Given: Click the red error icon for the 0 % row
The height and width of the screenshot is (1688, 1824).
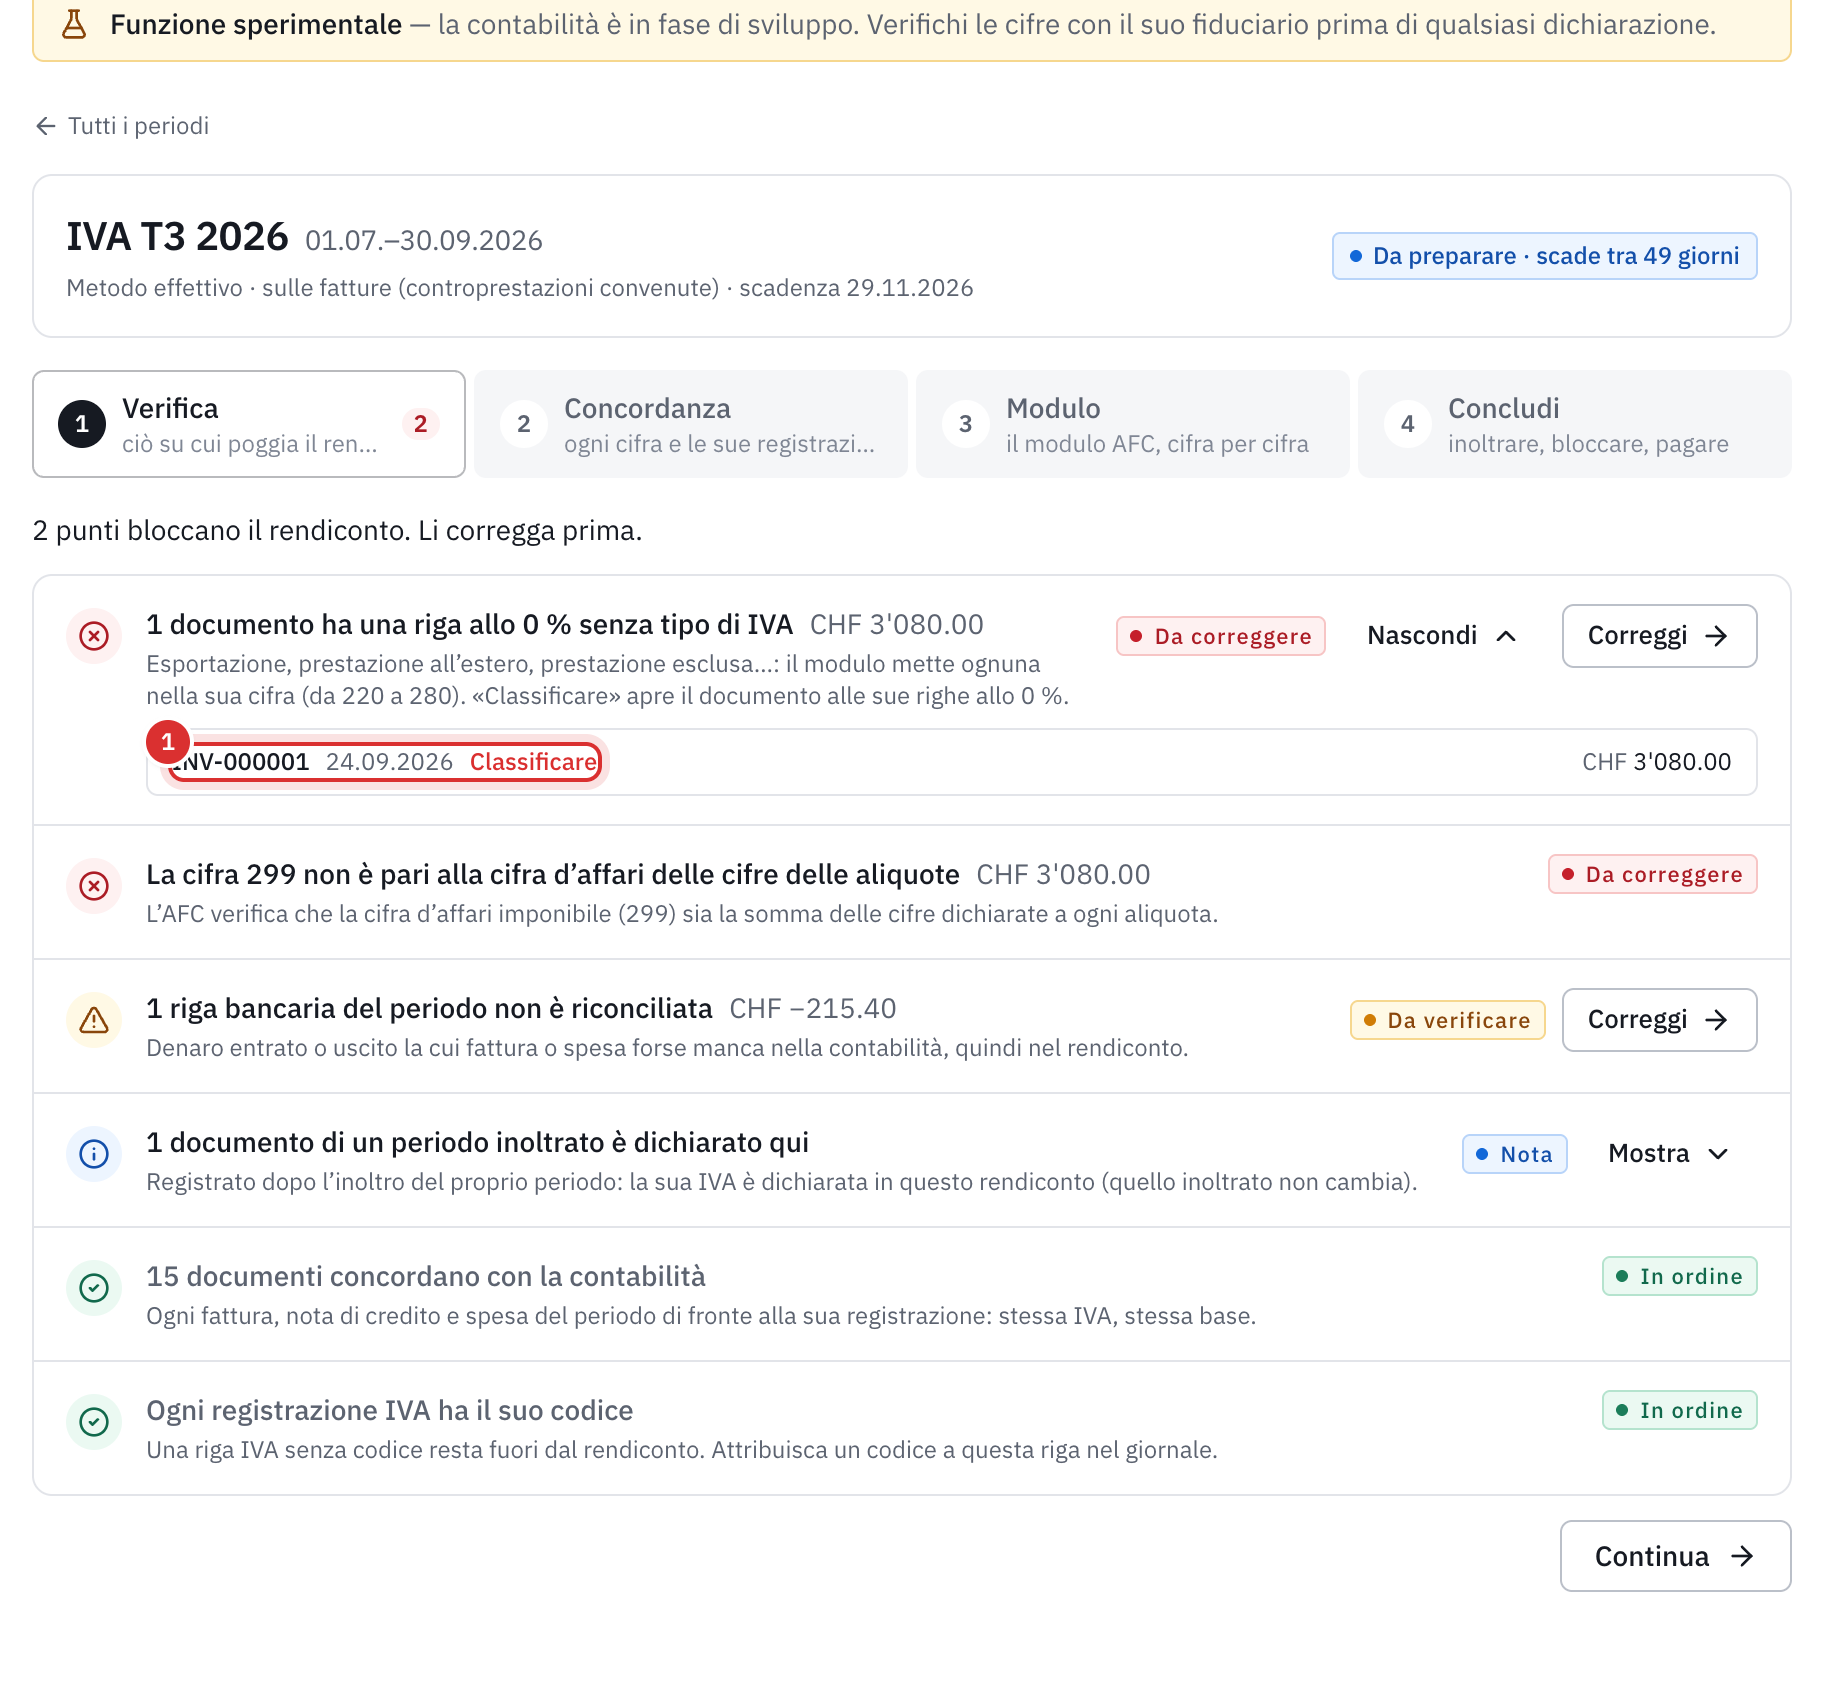Looking at the screenshot, I should coord(94,636).
